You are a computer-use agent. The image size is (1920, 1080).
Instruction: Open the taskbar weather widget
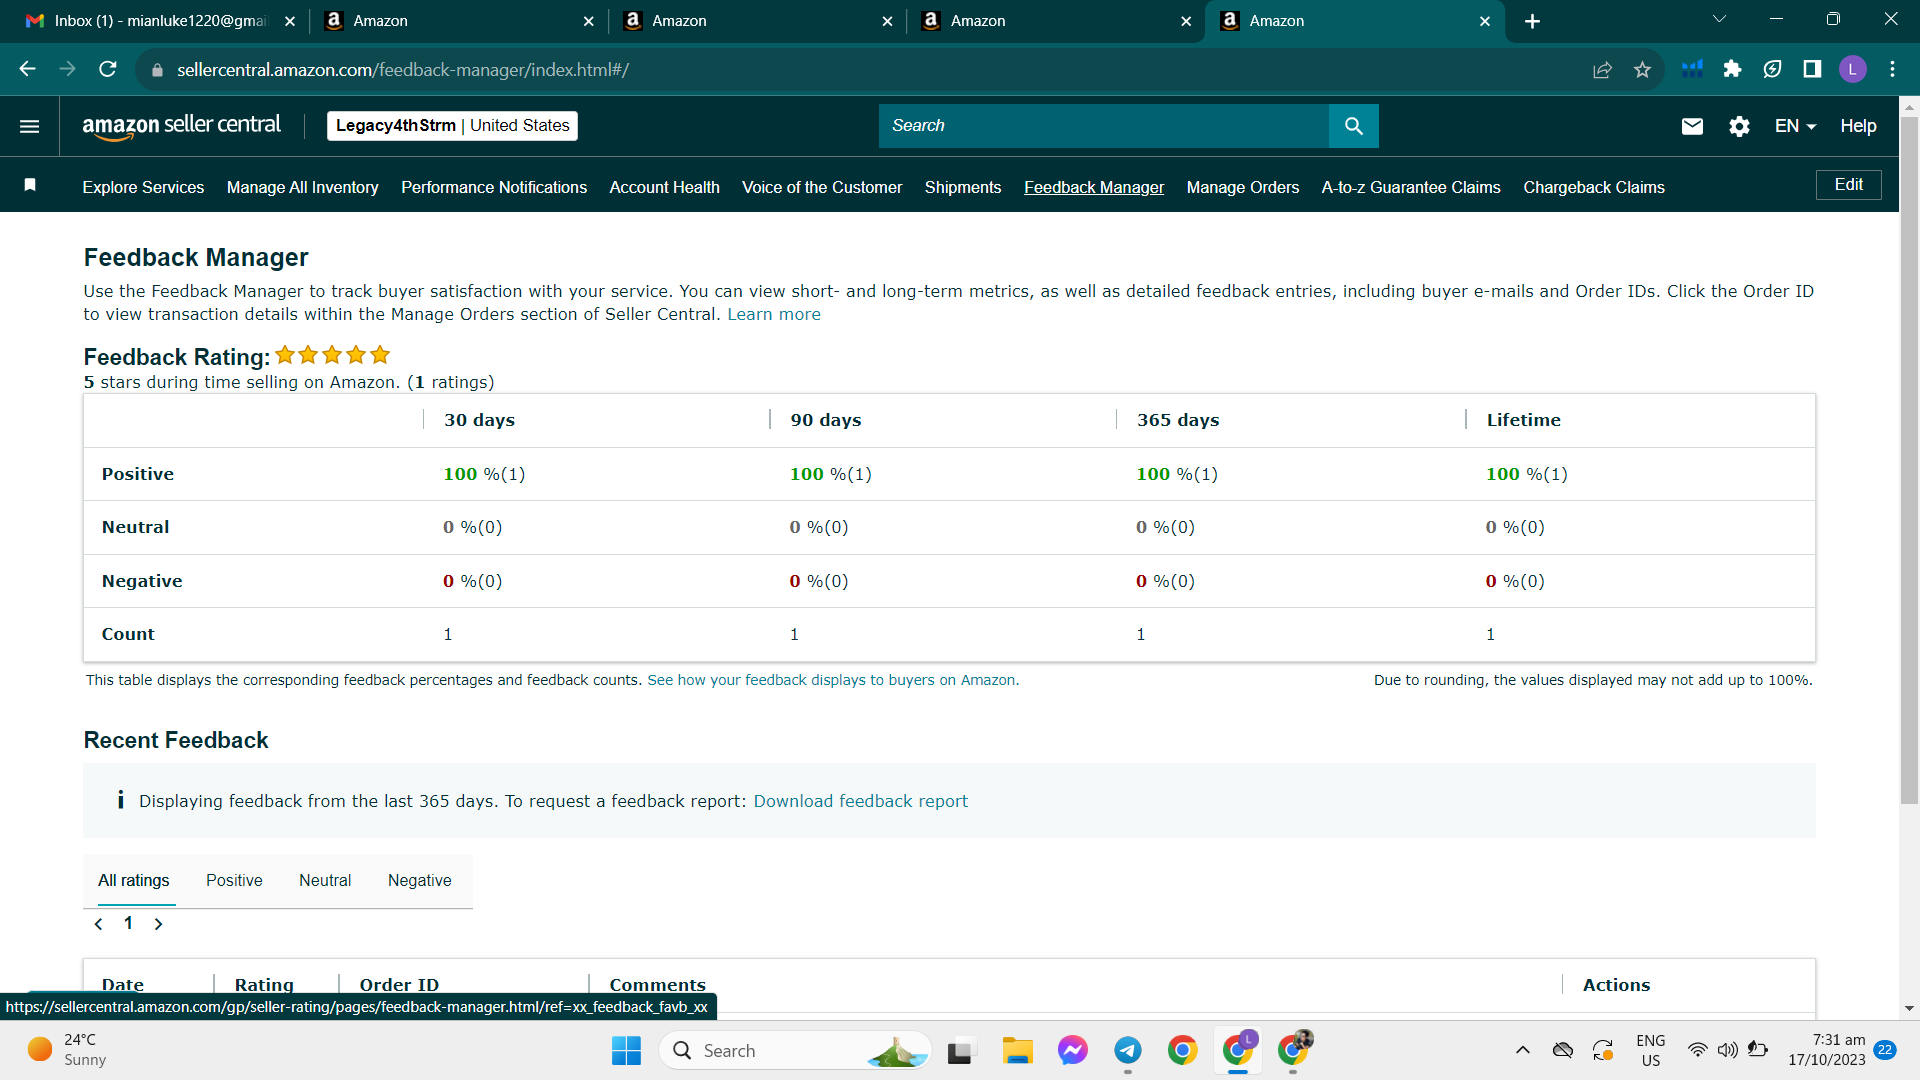tap(67, 1050)
